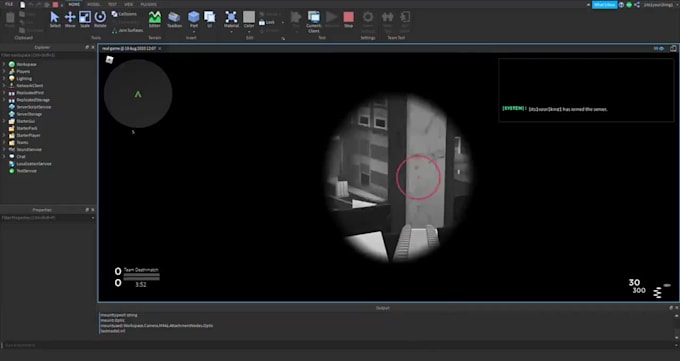
Task: Toggle the Lock tool in Edit group
Action: click(267, 22)
